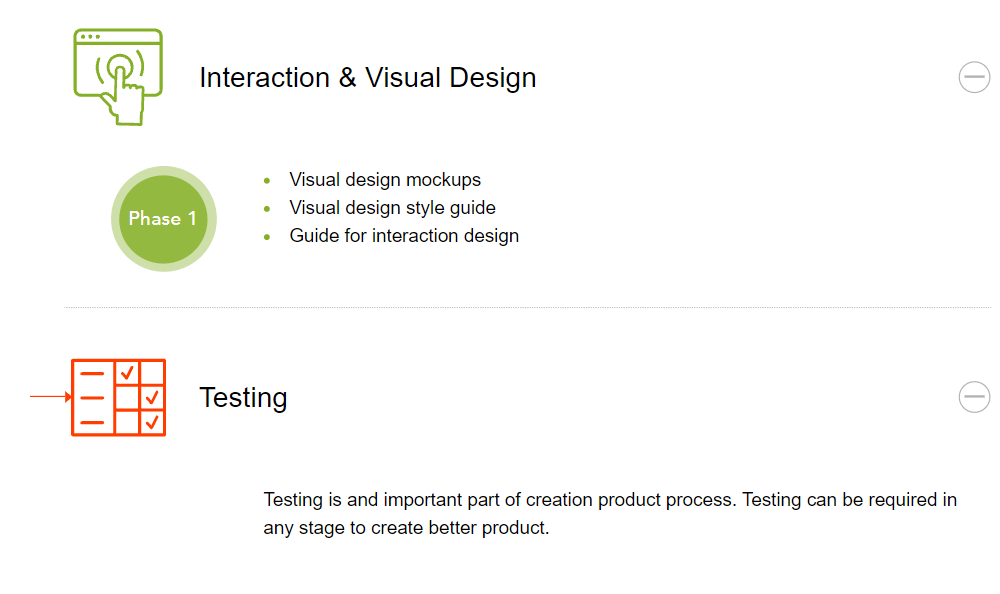Collapse the Interaction & Visual Design section
The height and width of the screenshot is (594, 1000).
pyautogui.click(x=974, y=77)
